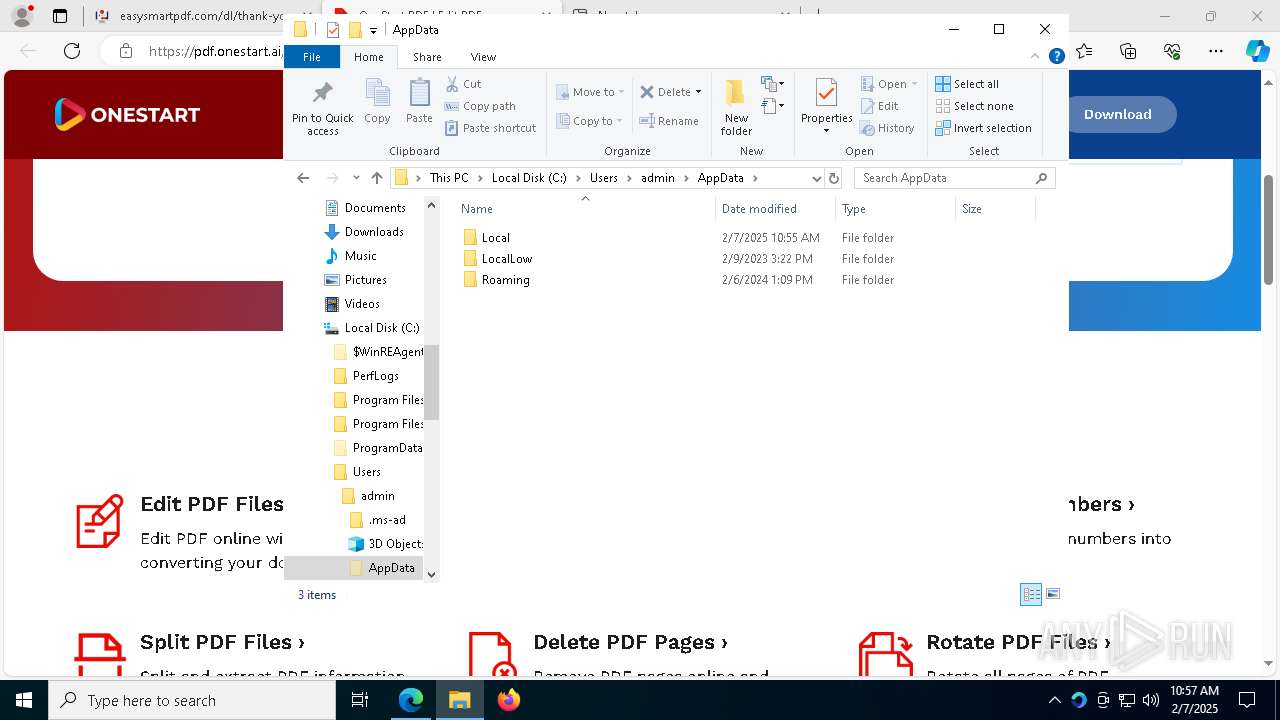Select Users folder in tree
Viewport: 1280px width, 720px height.
tap(357, 472)
